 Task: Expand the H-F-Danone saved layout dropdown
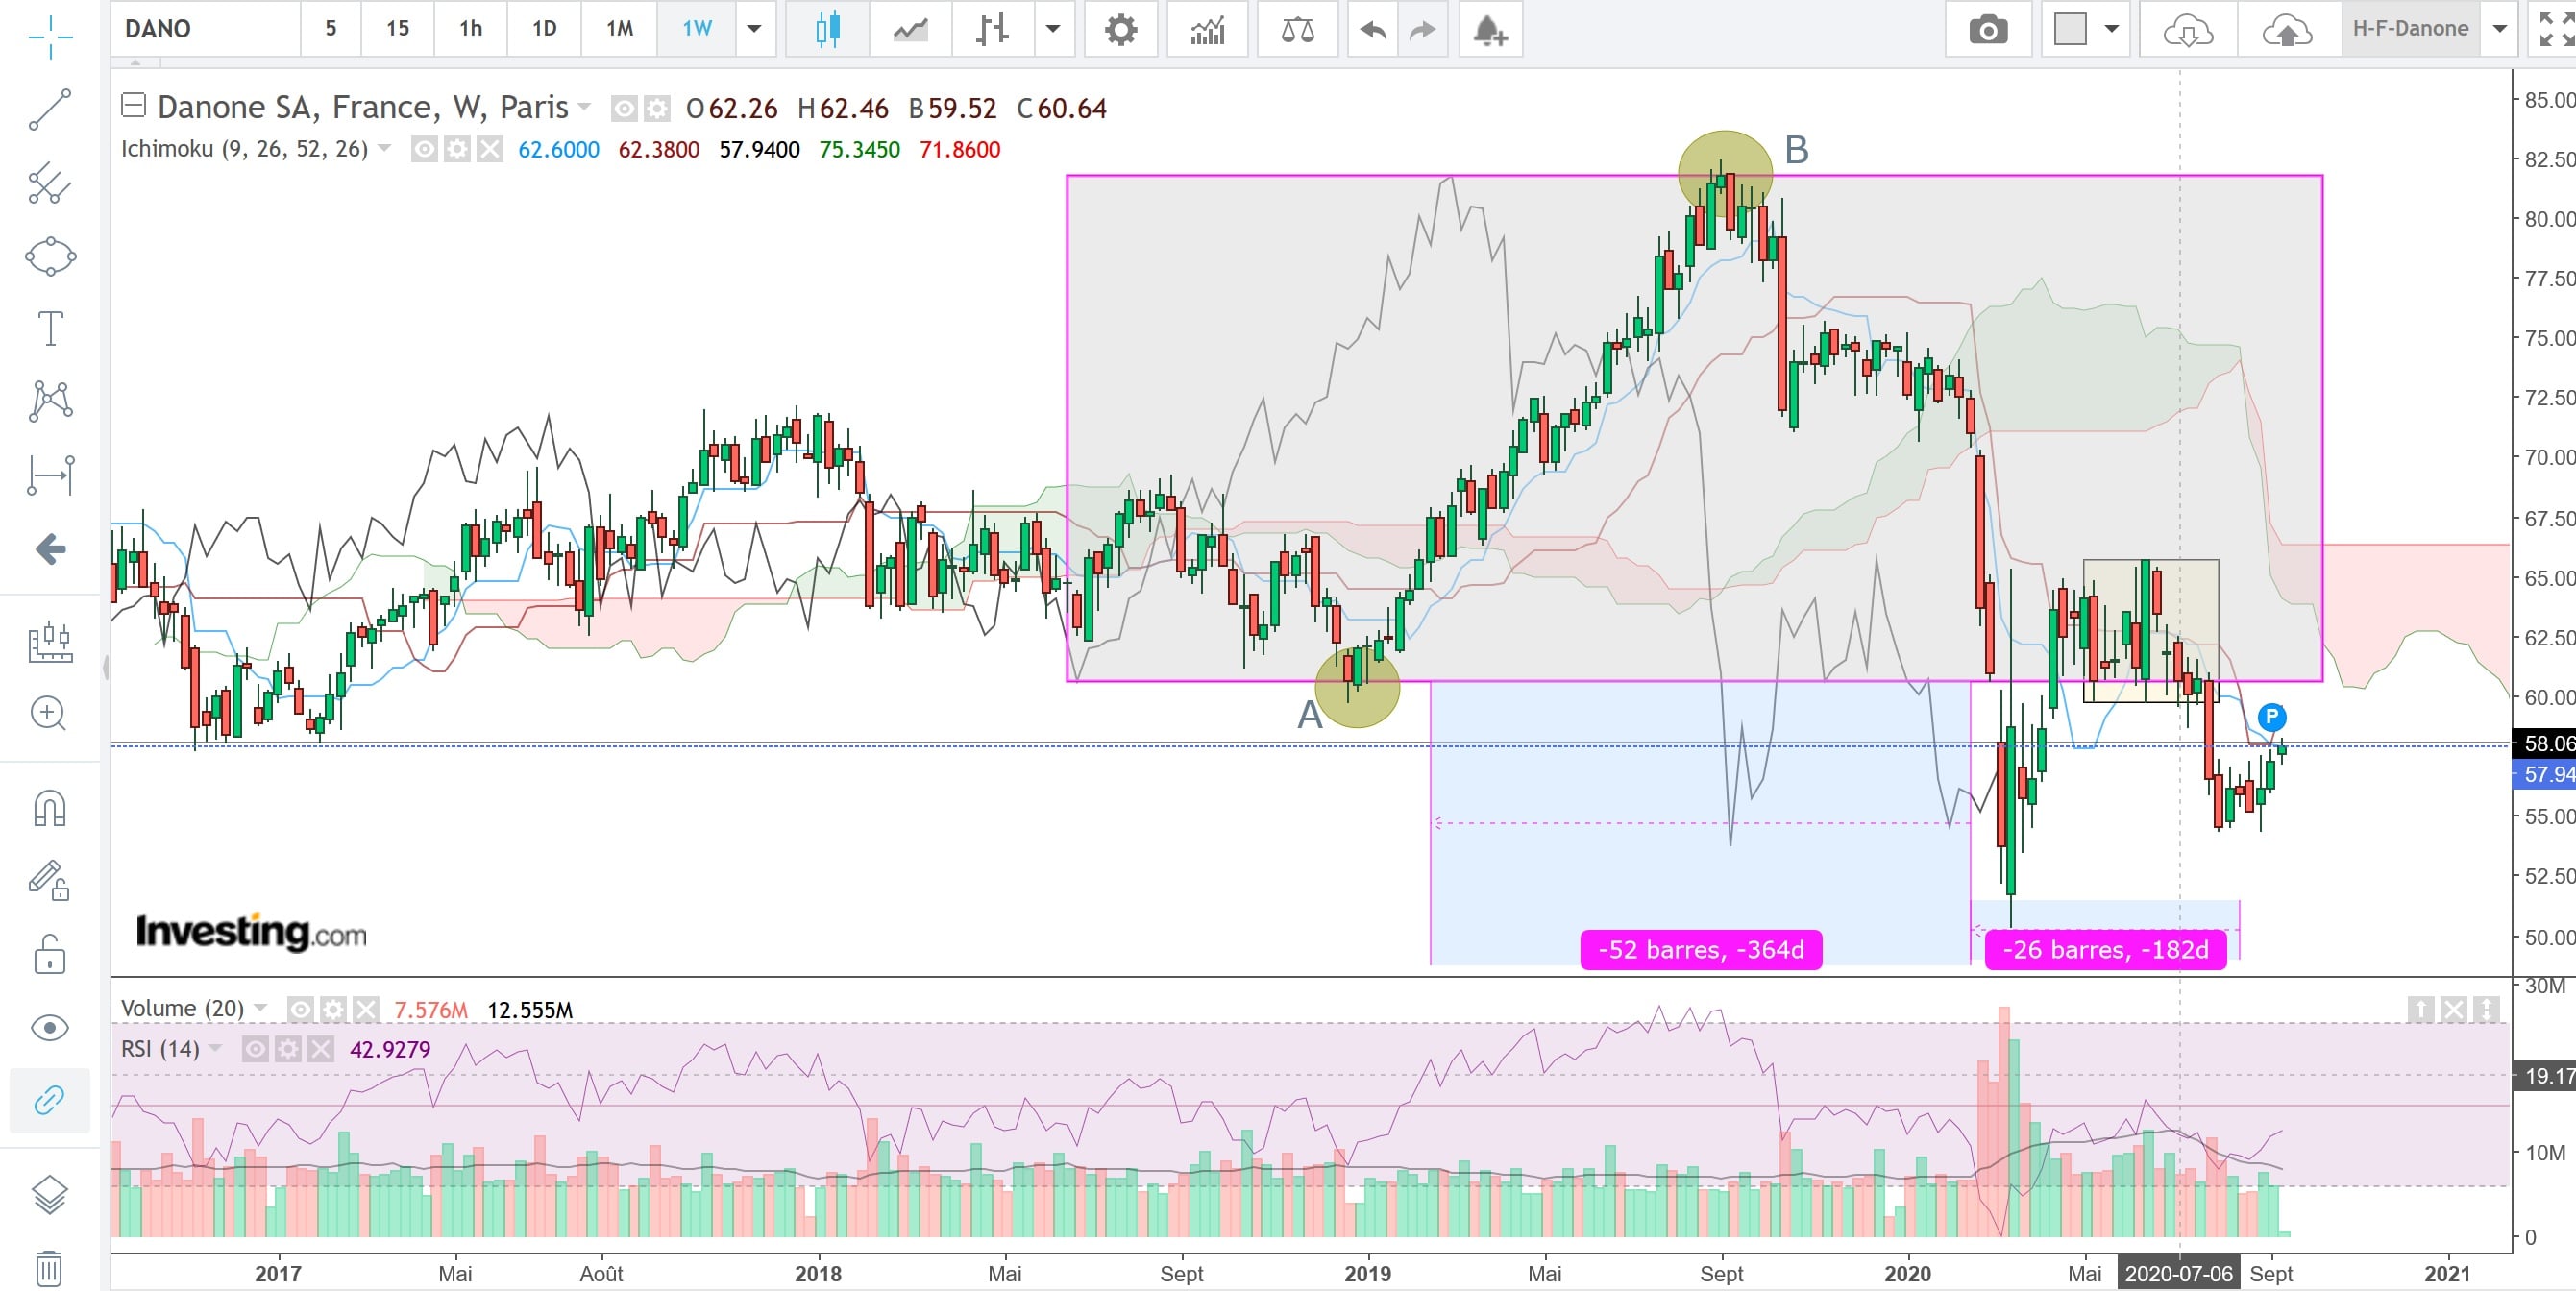pyautogui.click(x=2499, y=29)
